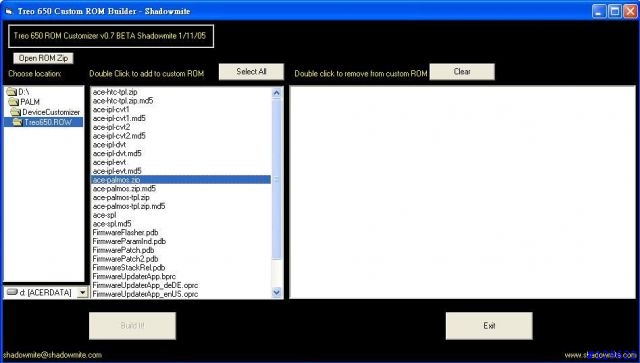Select ace-ipl-evt file

tap(109, 162)
